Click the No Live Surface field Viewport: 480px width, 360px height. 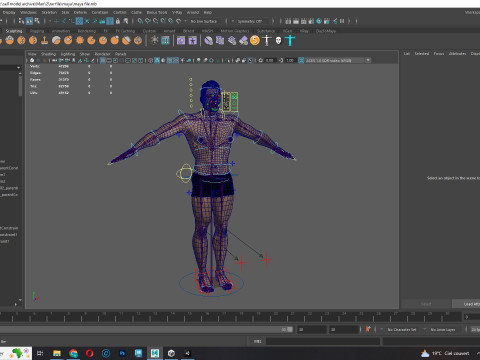click(x=204, y=21)
